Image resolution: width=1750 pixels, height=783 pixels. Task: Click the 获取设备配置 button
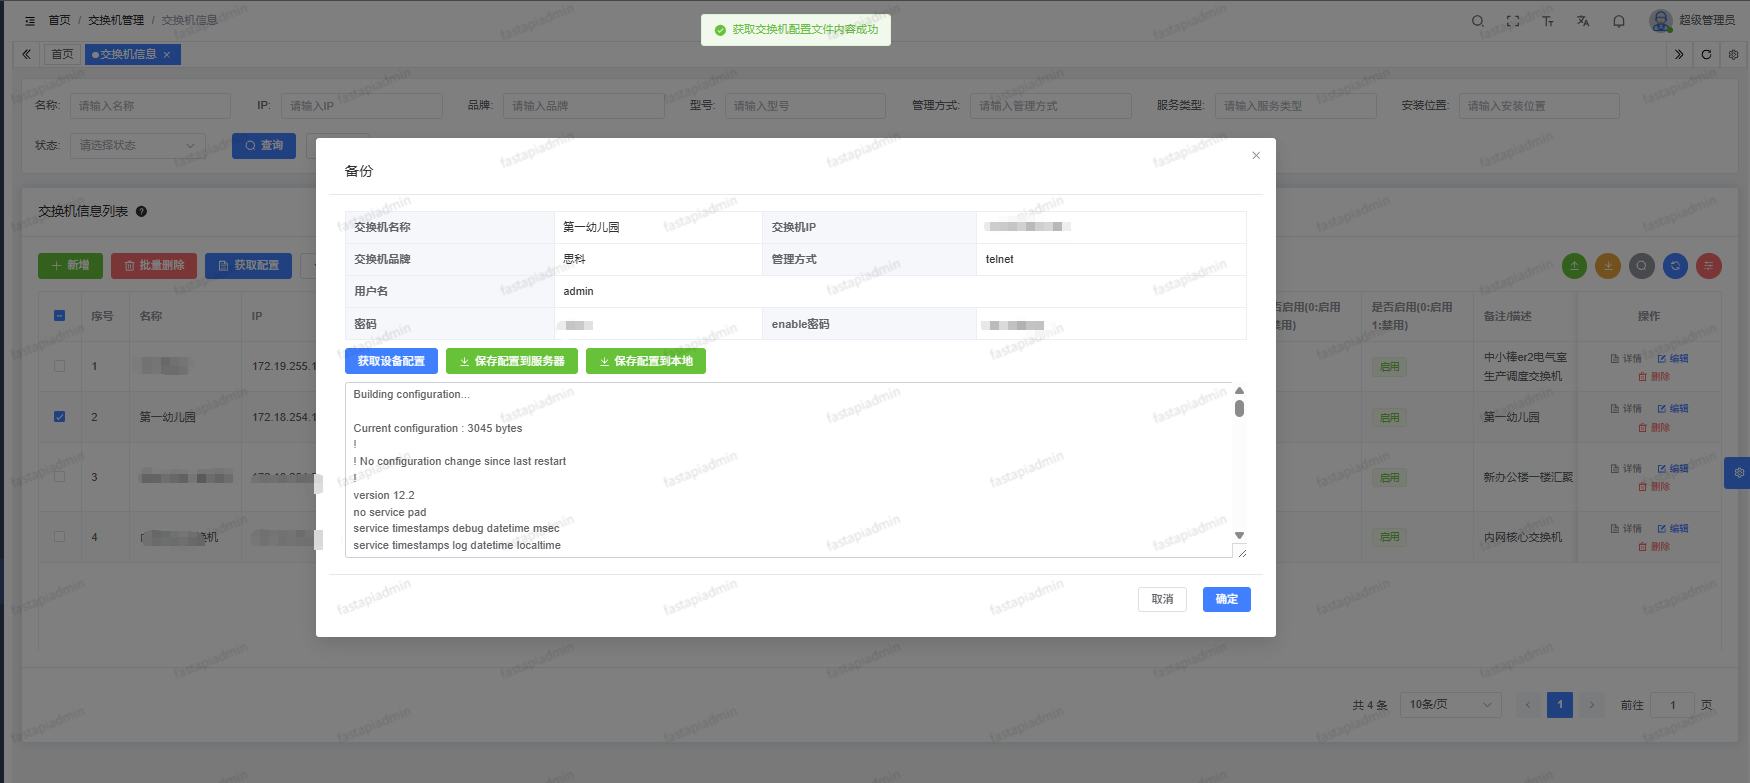click(391, 361)
